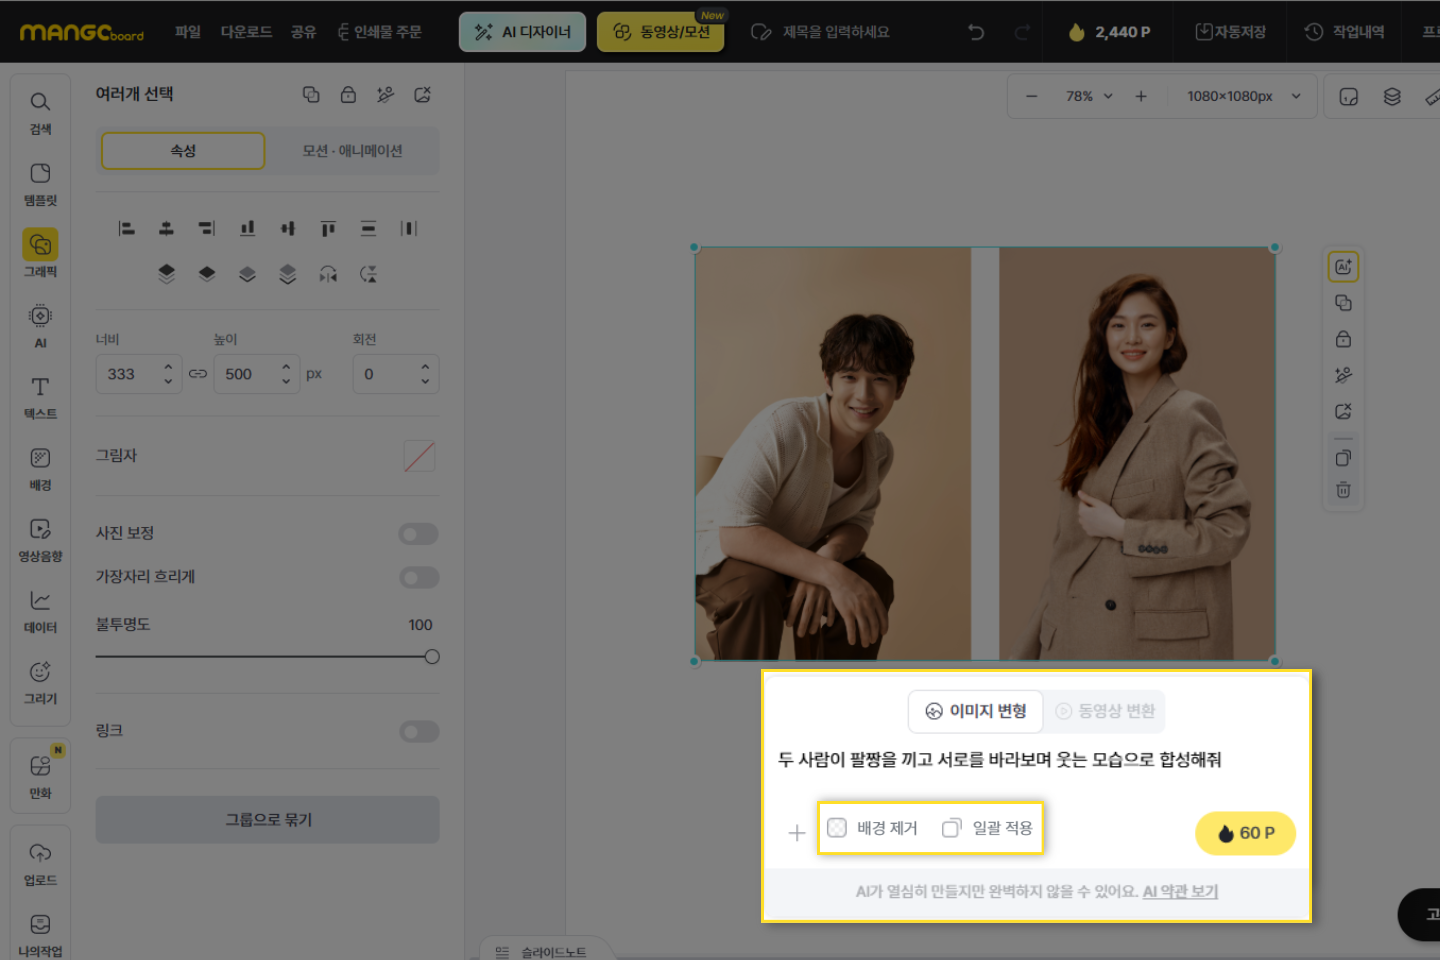Click the AI edit icon beside the canvas
1440x960 pixels.
(x=1343, y=267)
